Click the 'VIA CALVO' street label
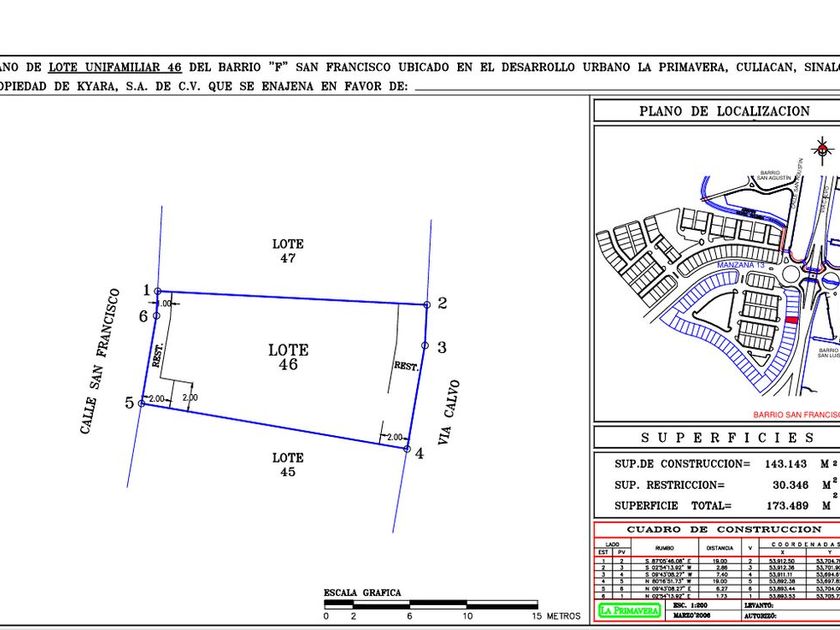840x630 pixels. (x=449, y=412)
